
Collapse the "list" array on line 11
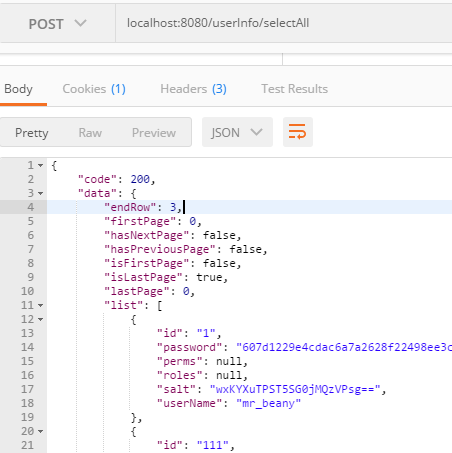click(x=40, y=305)
